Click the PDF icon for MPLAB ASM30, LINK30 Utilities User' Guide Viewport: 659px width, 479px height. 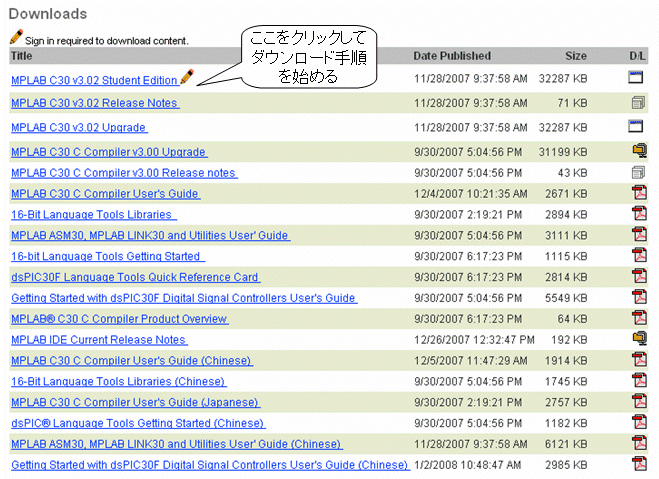click(640, 234)
